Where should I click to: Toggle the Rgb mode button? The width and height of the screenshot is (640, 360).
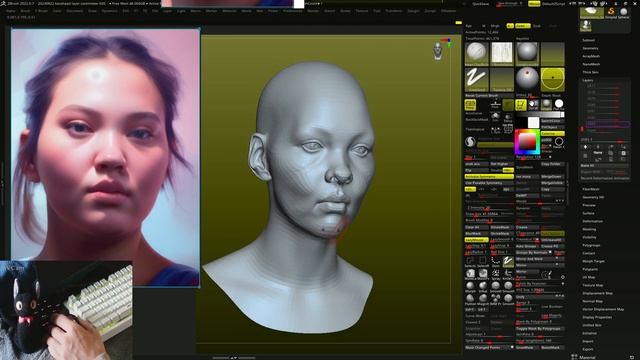pyautogui.click(x=469, y=26)
